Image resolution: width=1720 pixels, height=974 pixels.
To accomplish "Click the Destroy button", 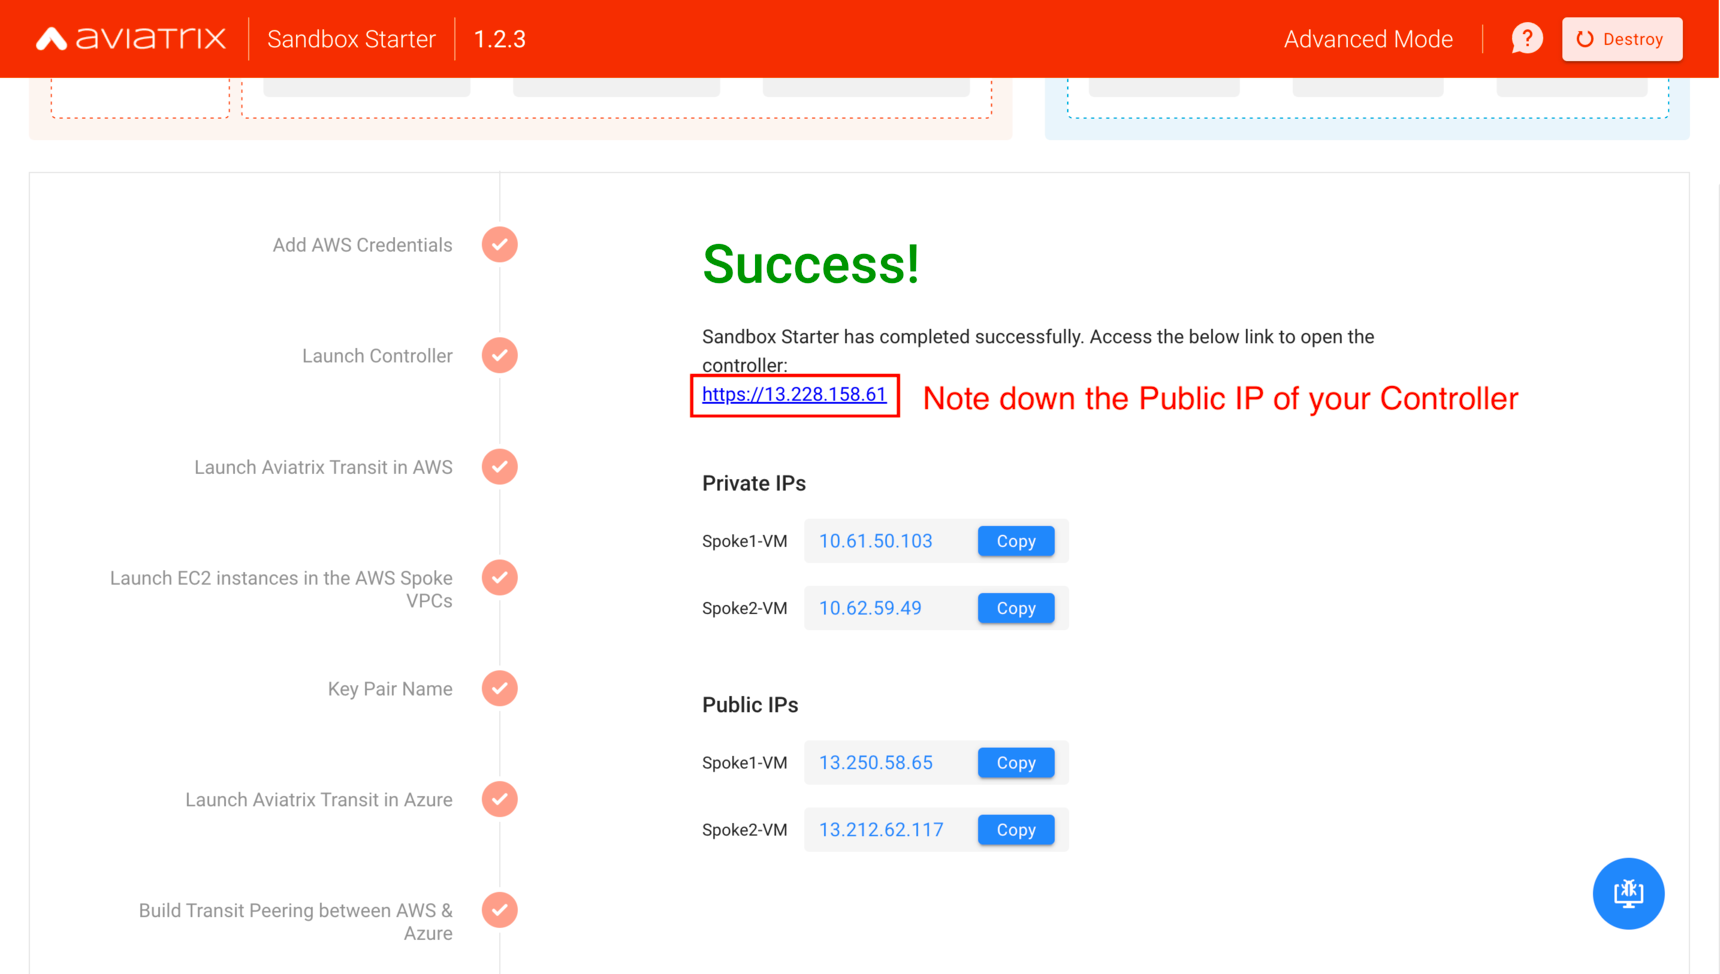I will coord(1622,39).
